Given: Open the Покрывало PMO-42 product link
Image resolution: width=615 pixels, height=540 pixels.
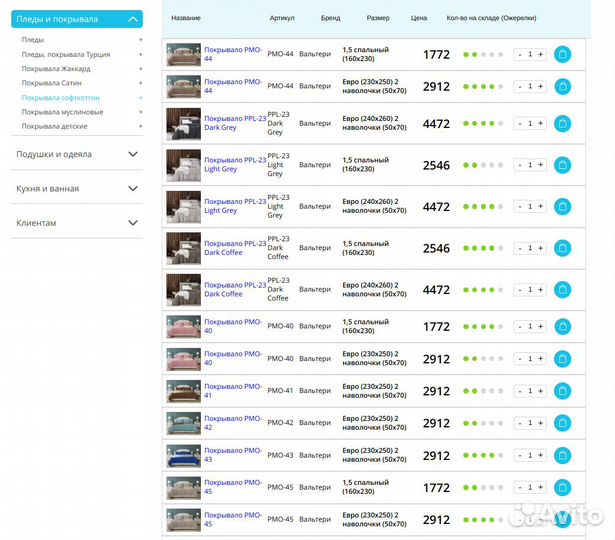Looking at the screenshot, I should point(232,423).
